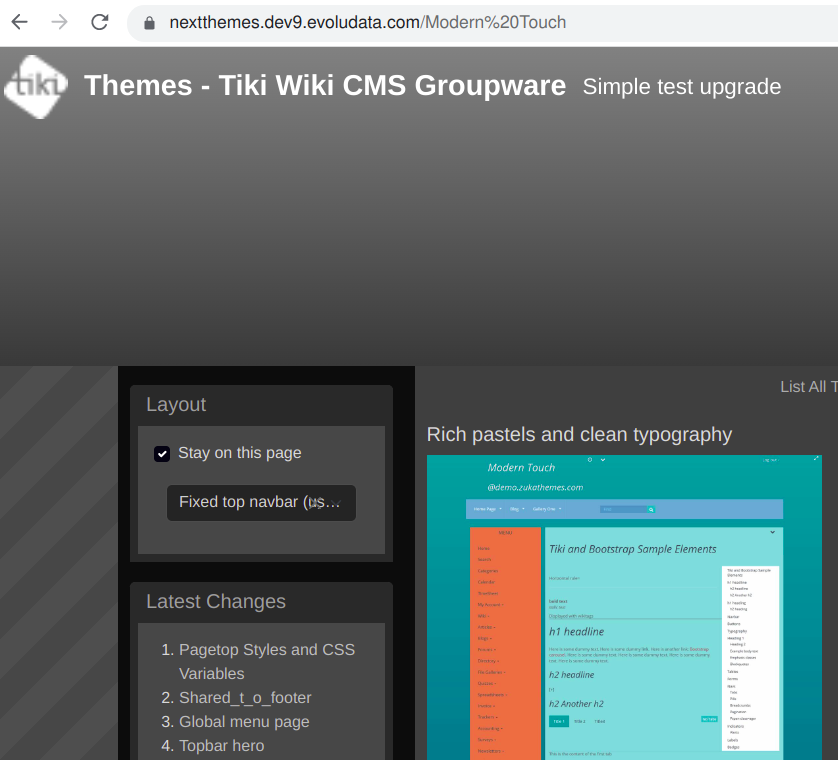Click the Latest Changes module heading

tap(216, 601)
